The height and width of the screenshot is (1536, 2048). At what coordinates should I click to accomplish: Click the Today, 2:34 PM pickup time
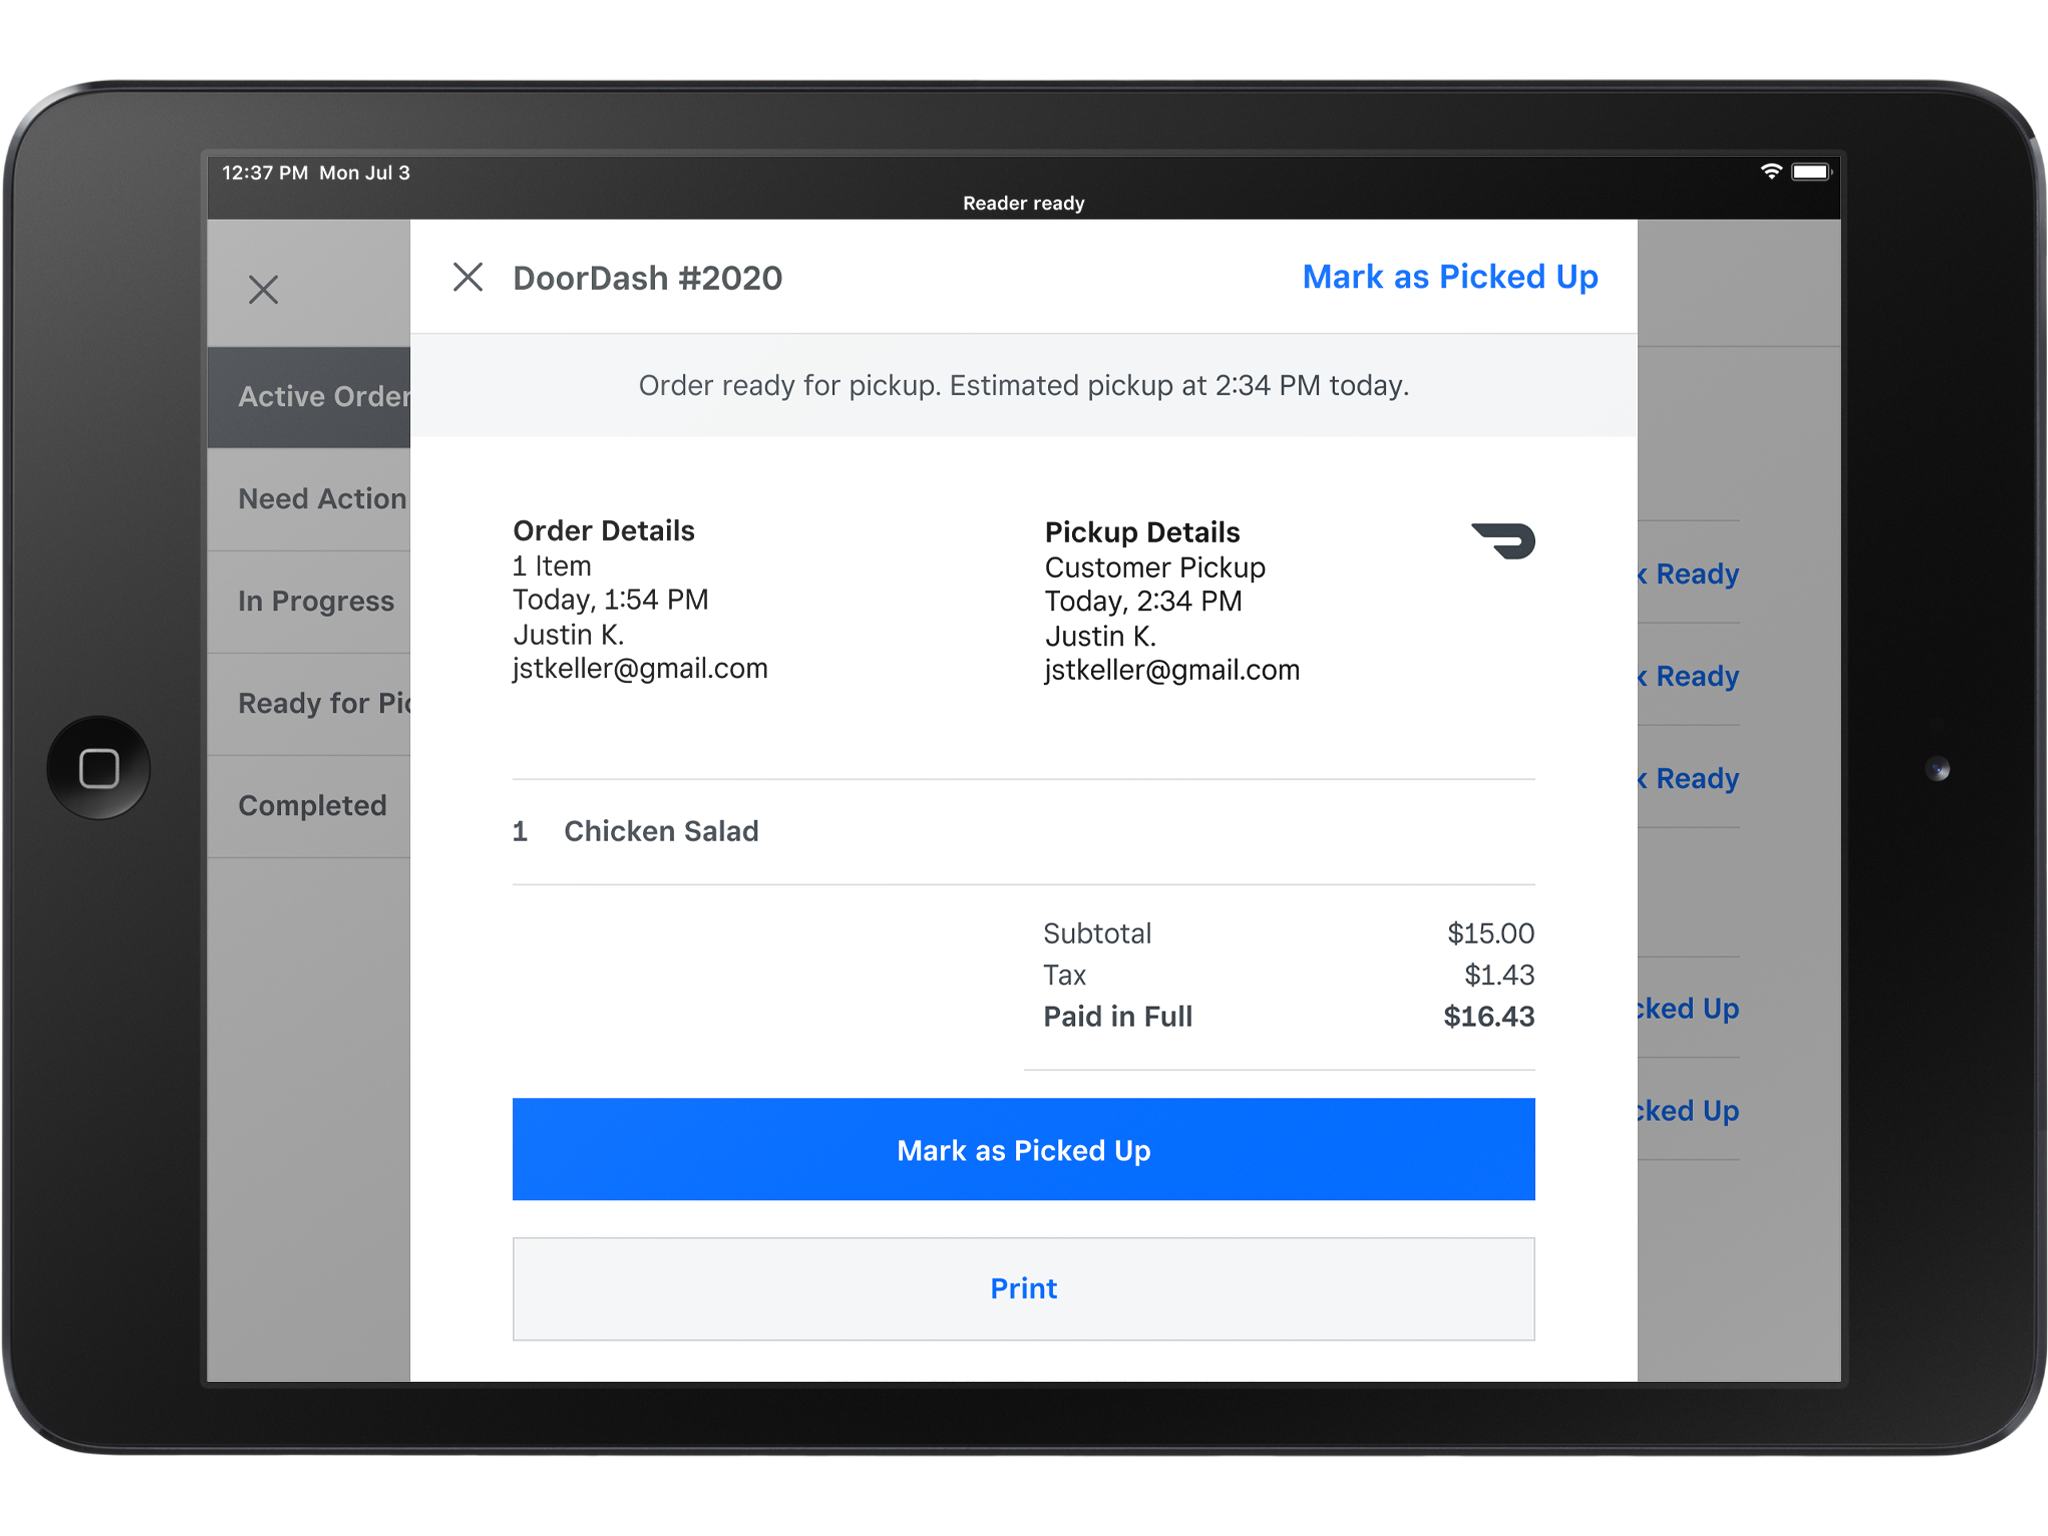pos(1143,601)
